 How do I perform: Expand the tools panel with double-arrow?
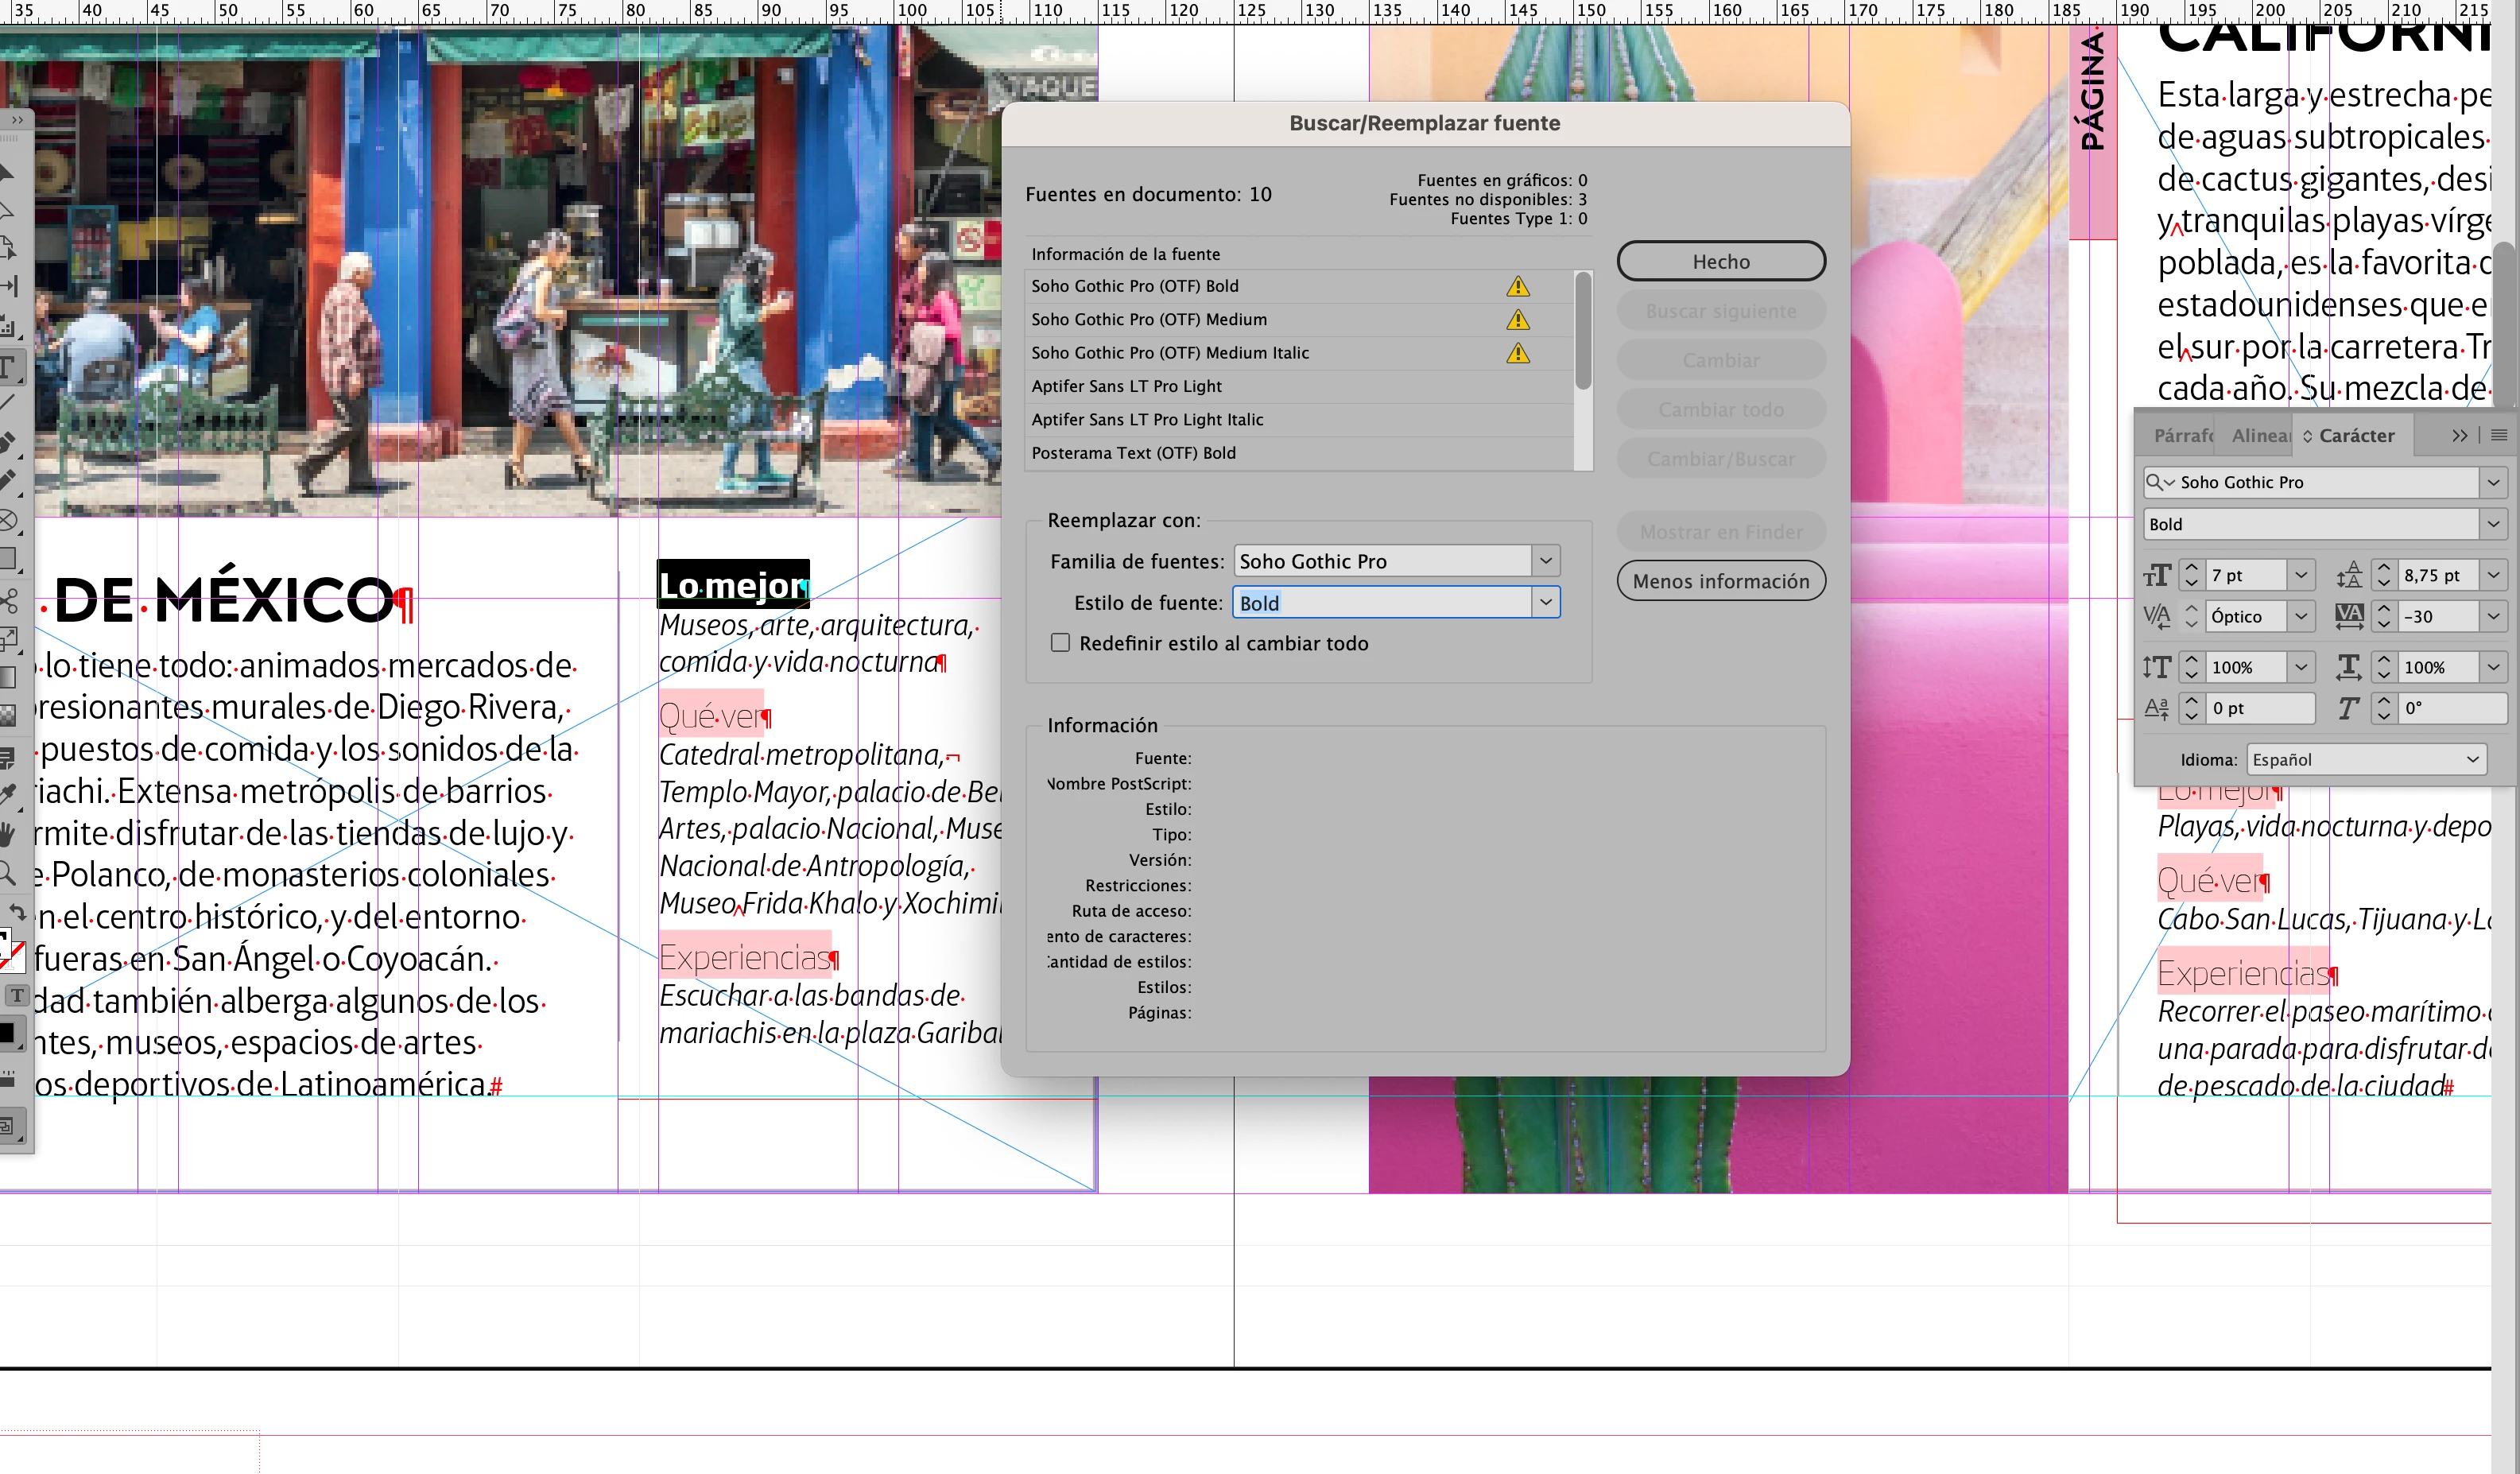(x=17, y=120)
